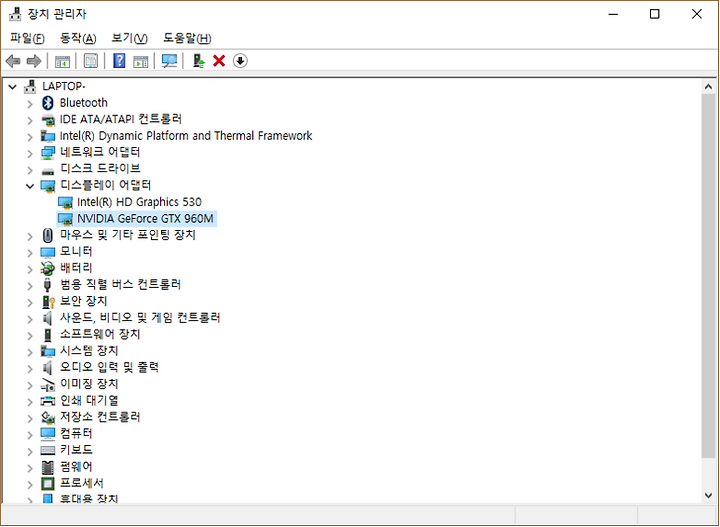720x527 pixels.
Task: Collapse the LAPTOP root node
Action: (12, 86)
